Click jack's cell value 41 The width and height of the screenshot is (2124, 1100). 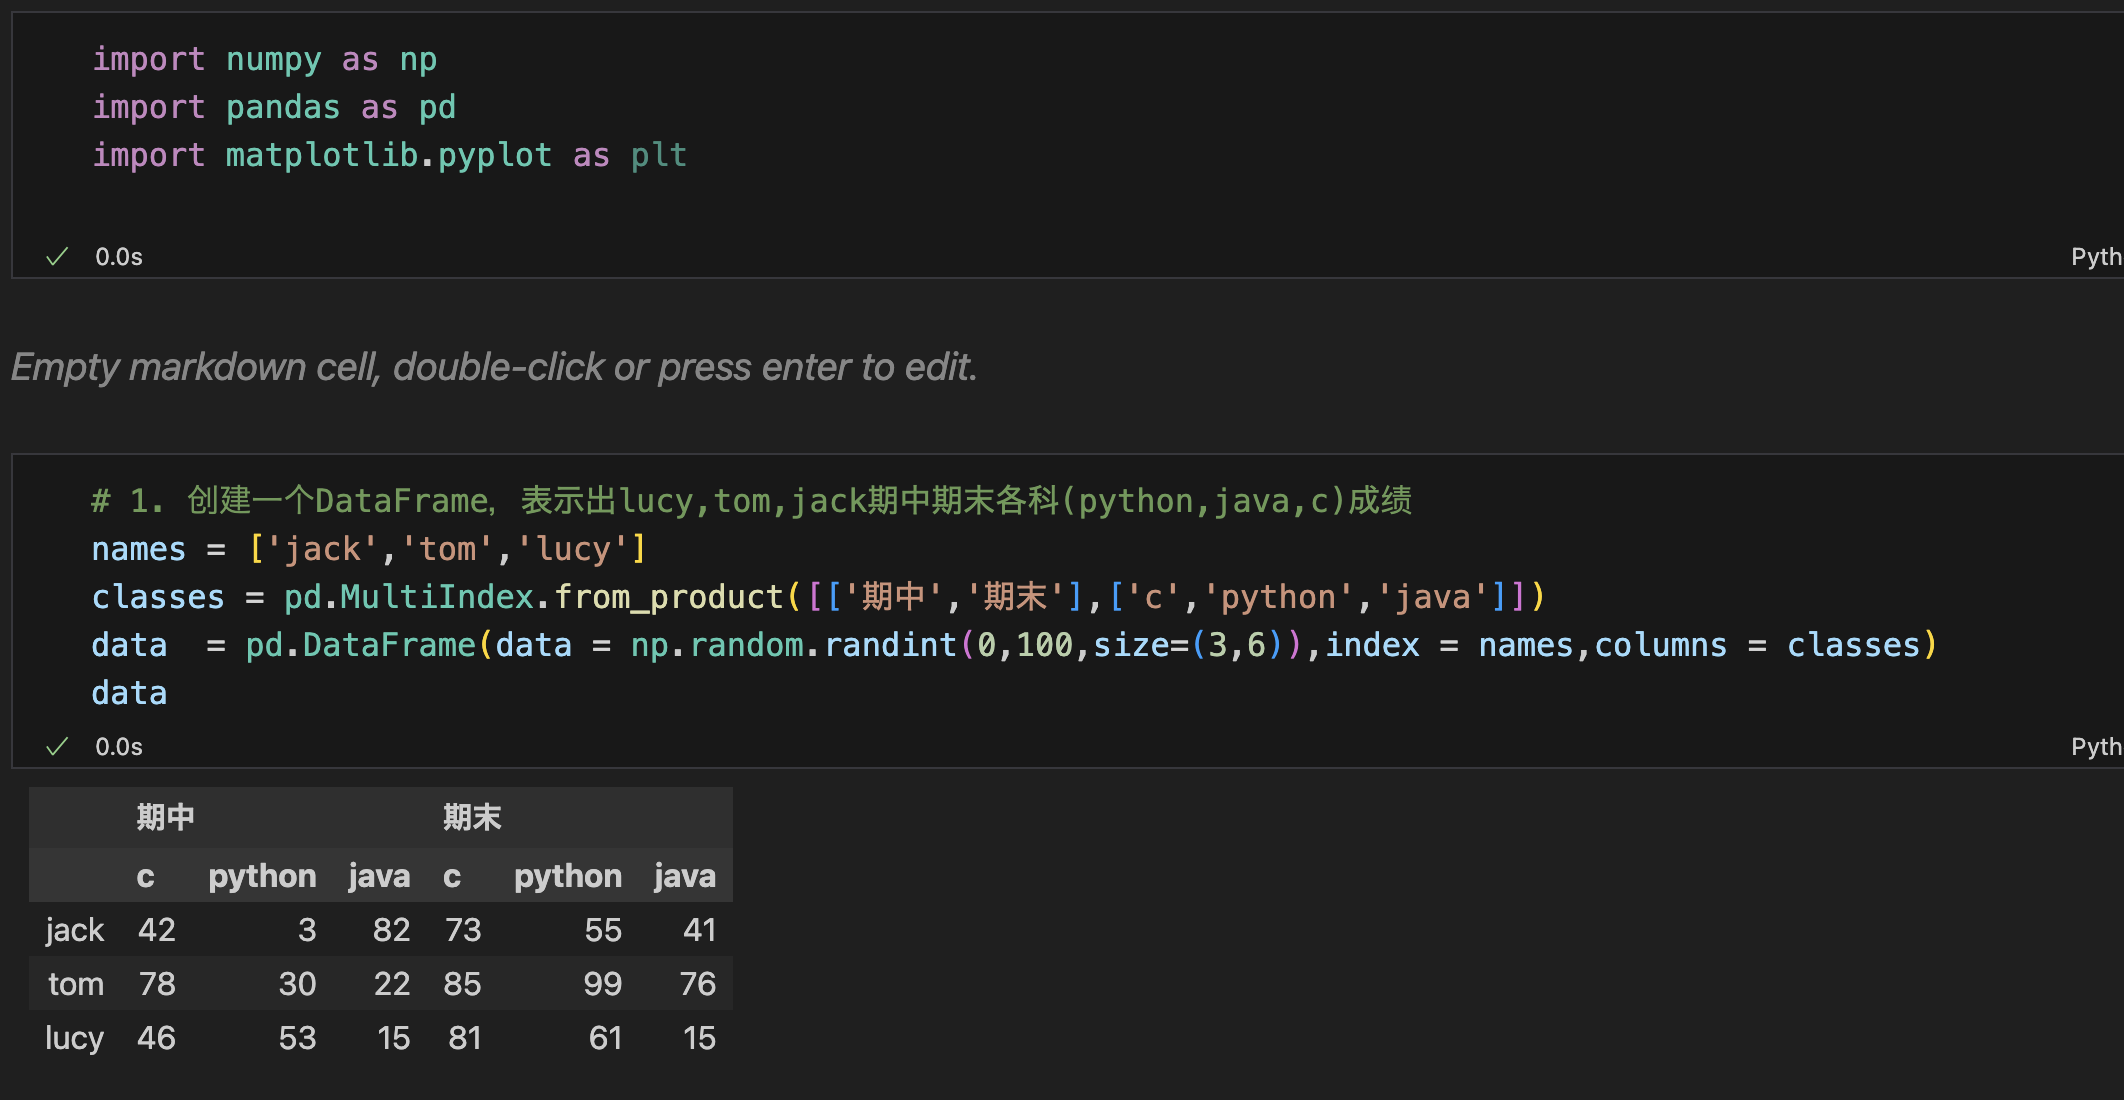click(x=699, y=930)
